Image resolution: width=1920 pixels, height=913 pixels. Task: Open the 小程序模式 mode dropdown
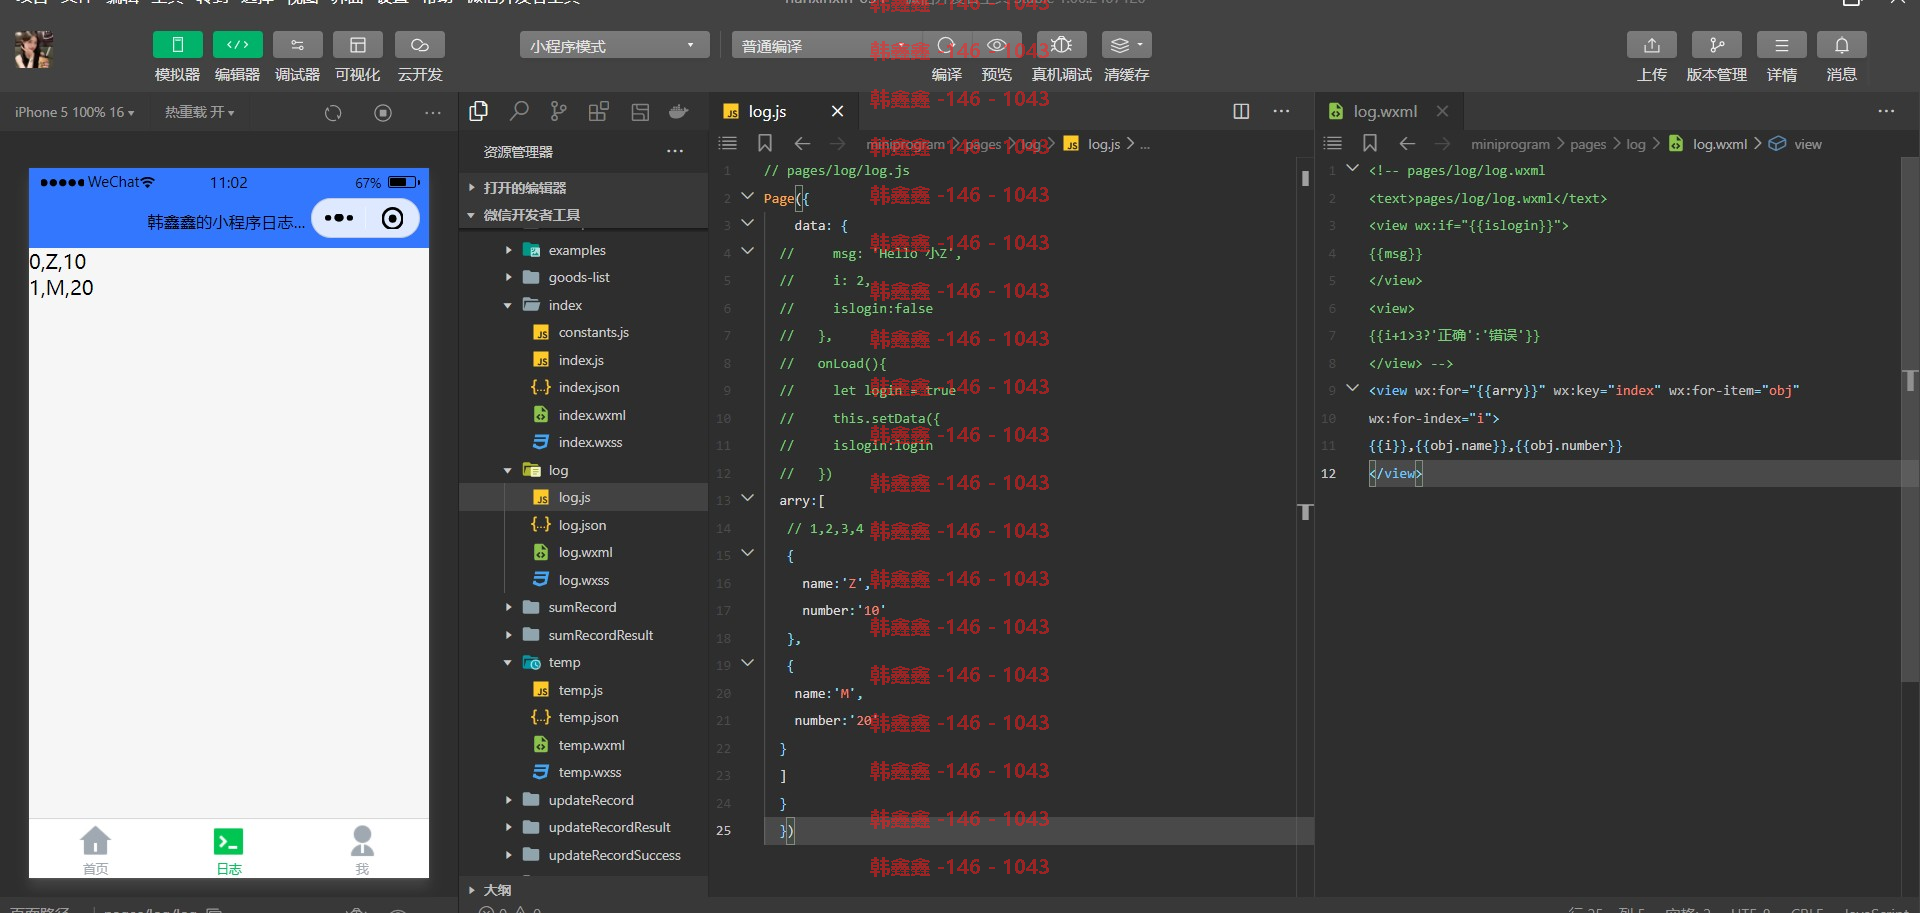click(x=614, y=46)
